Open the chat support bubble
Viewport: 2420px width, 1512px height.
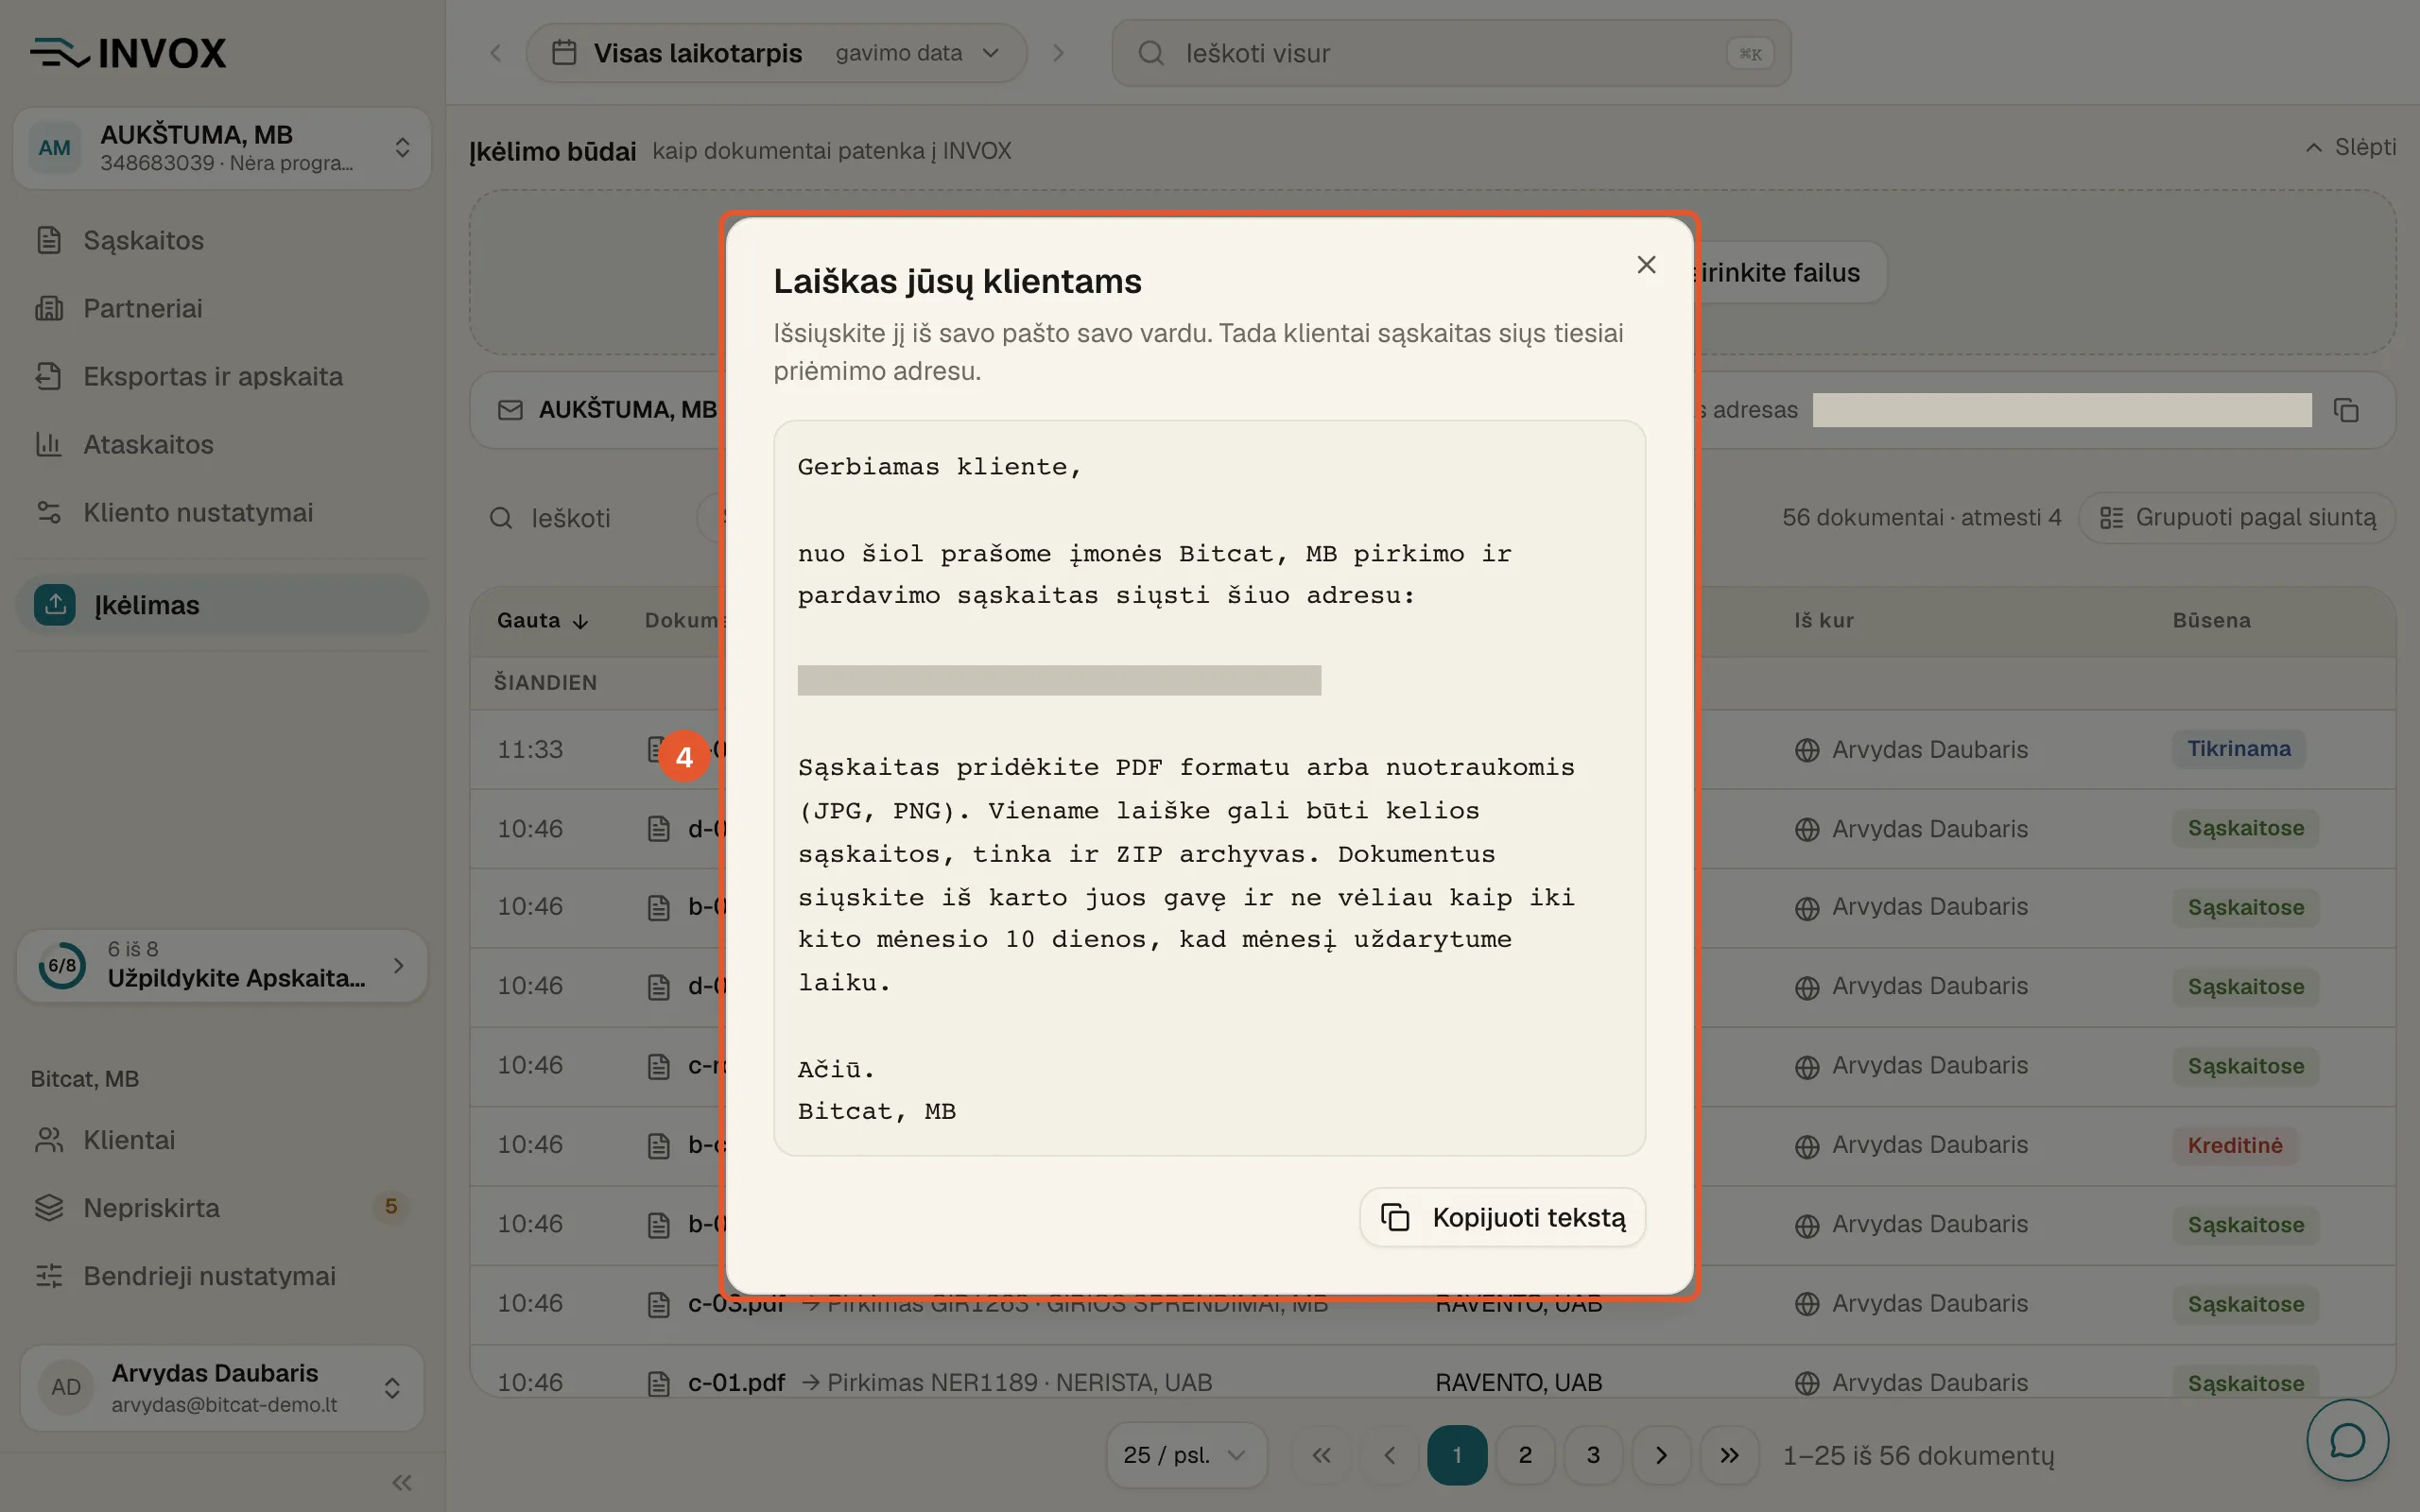pos(2347,1440)
